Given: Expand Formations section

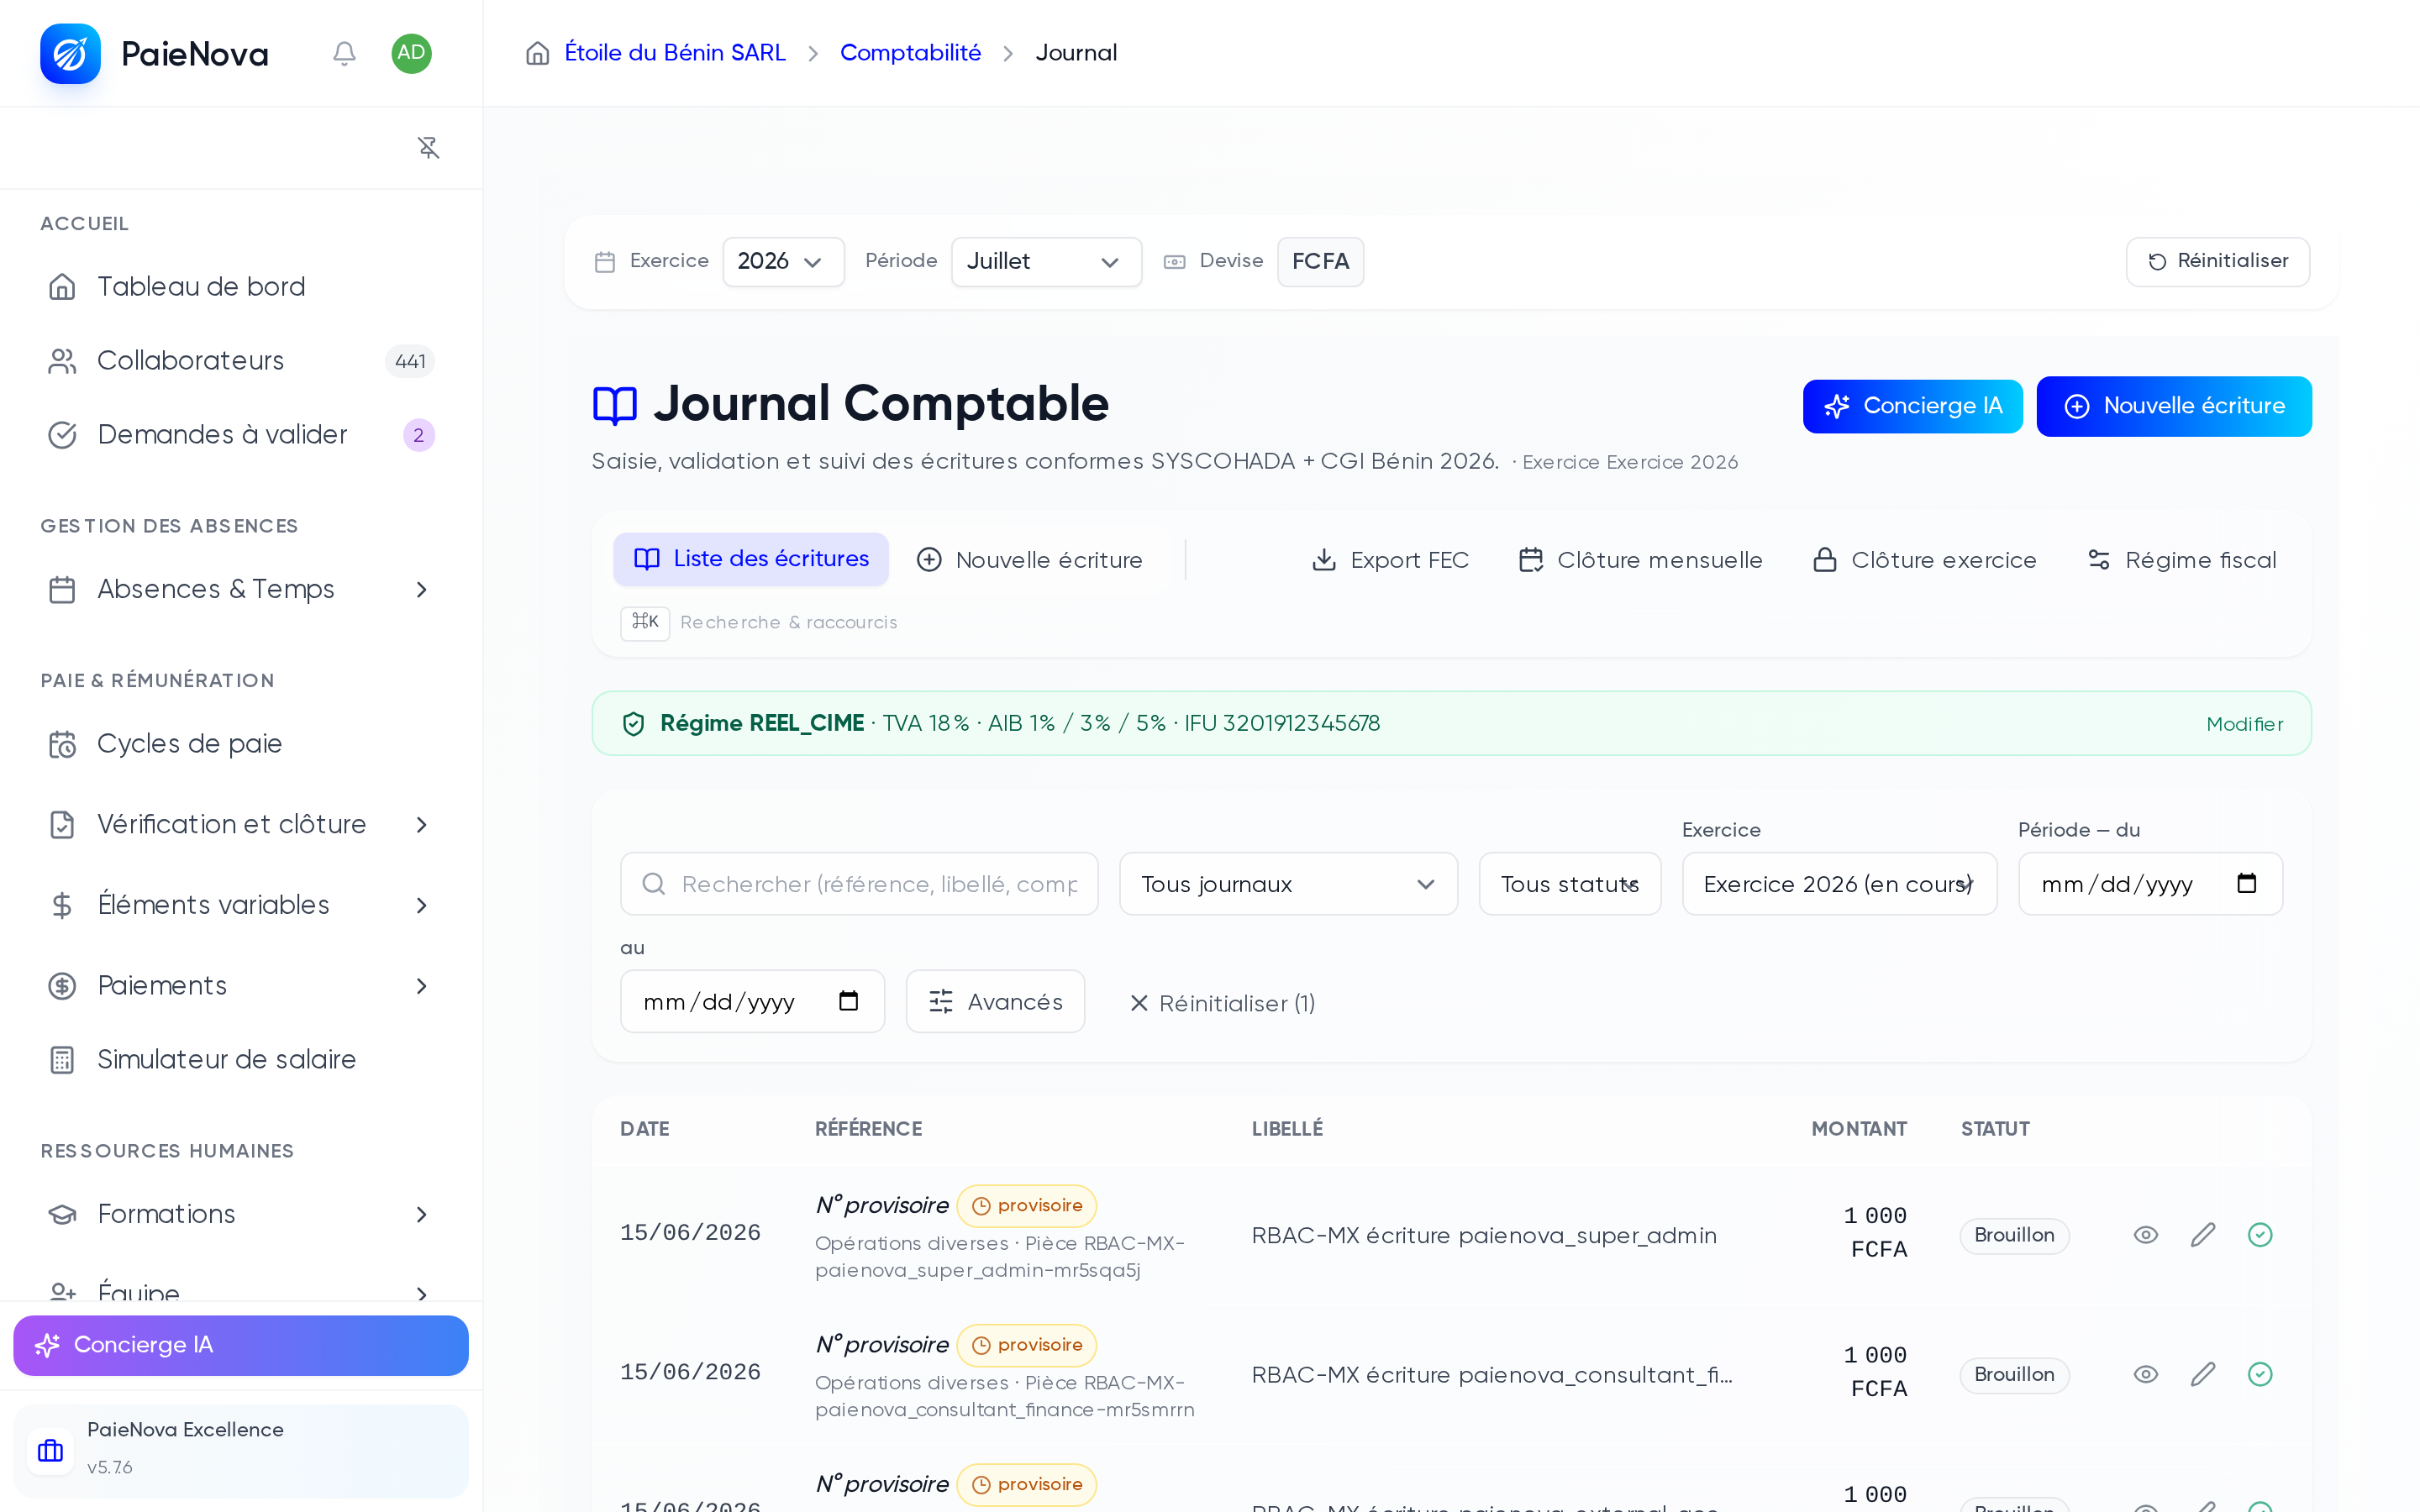Looking at the screenshot, I should [x=241, y=1214].
